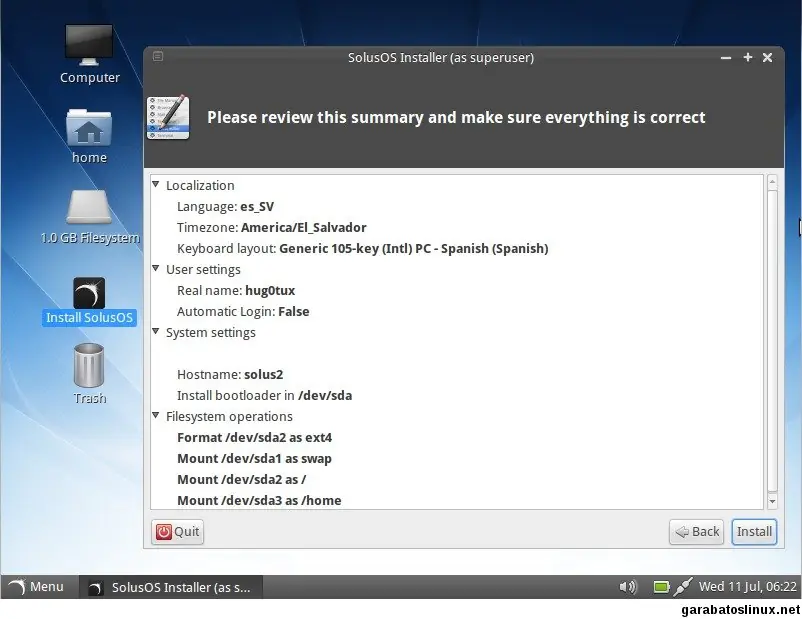Select the 1.0 GB Filesystem drive icon

[89, 216]
